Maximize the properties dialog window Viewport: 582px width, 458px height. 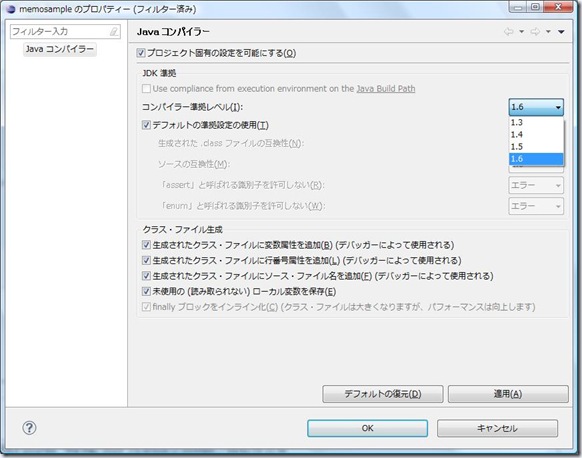(x=535, y=7)
